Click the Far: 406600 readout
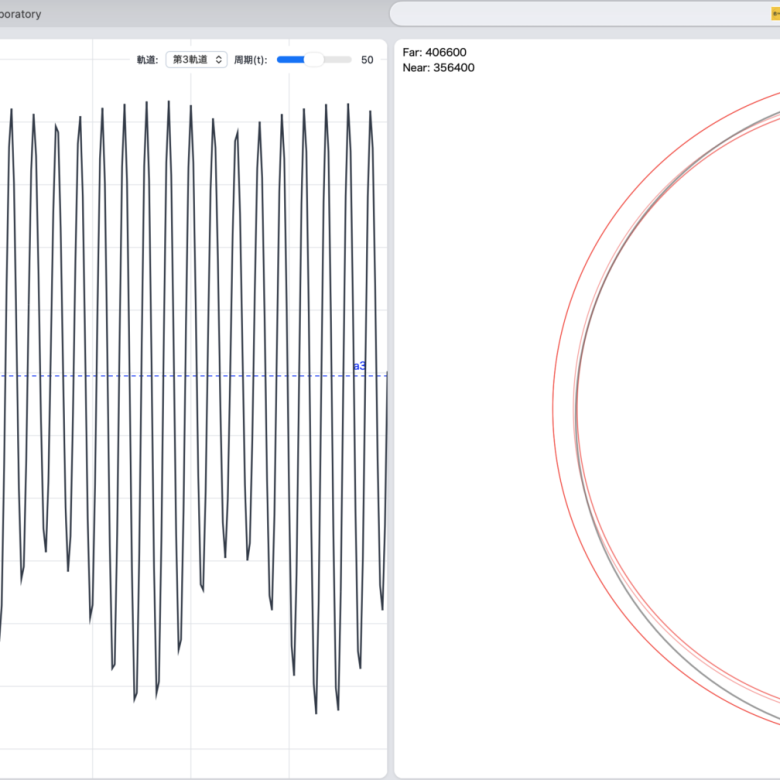 434,52
